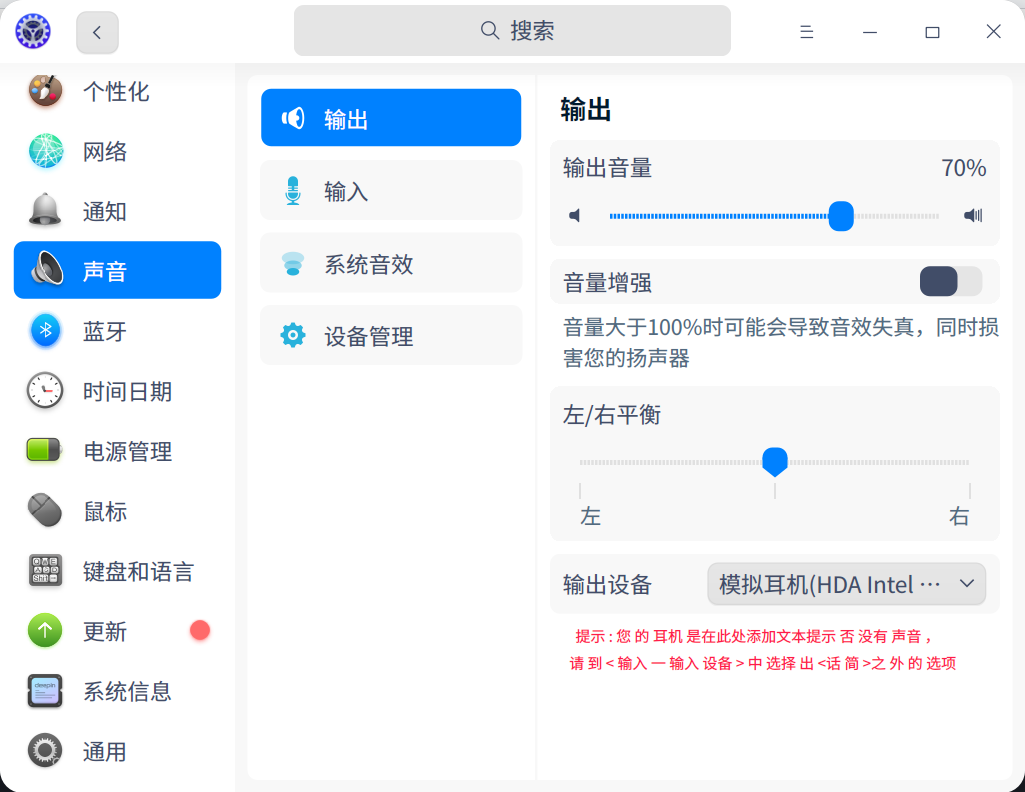The height and width of the screenshot is (792, 1025).
Task: Open the Update (更新) settings entry
Action: tap(105, 631)
